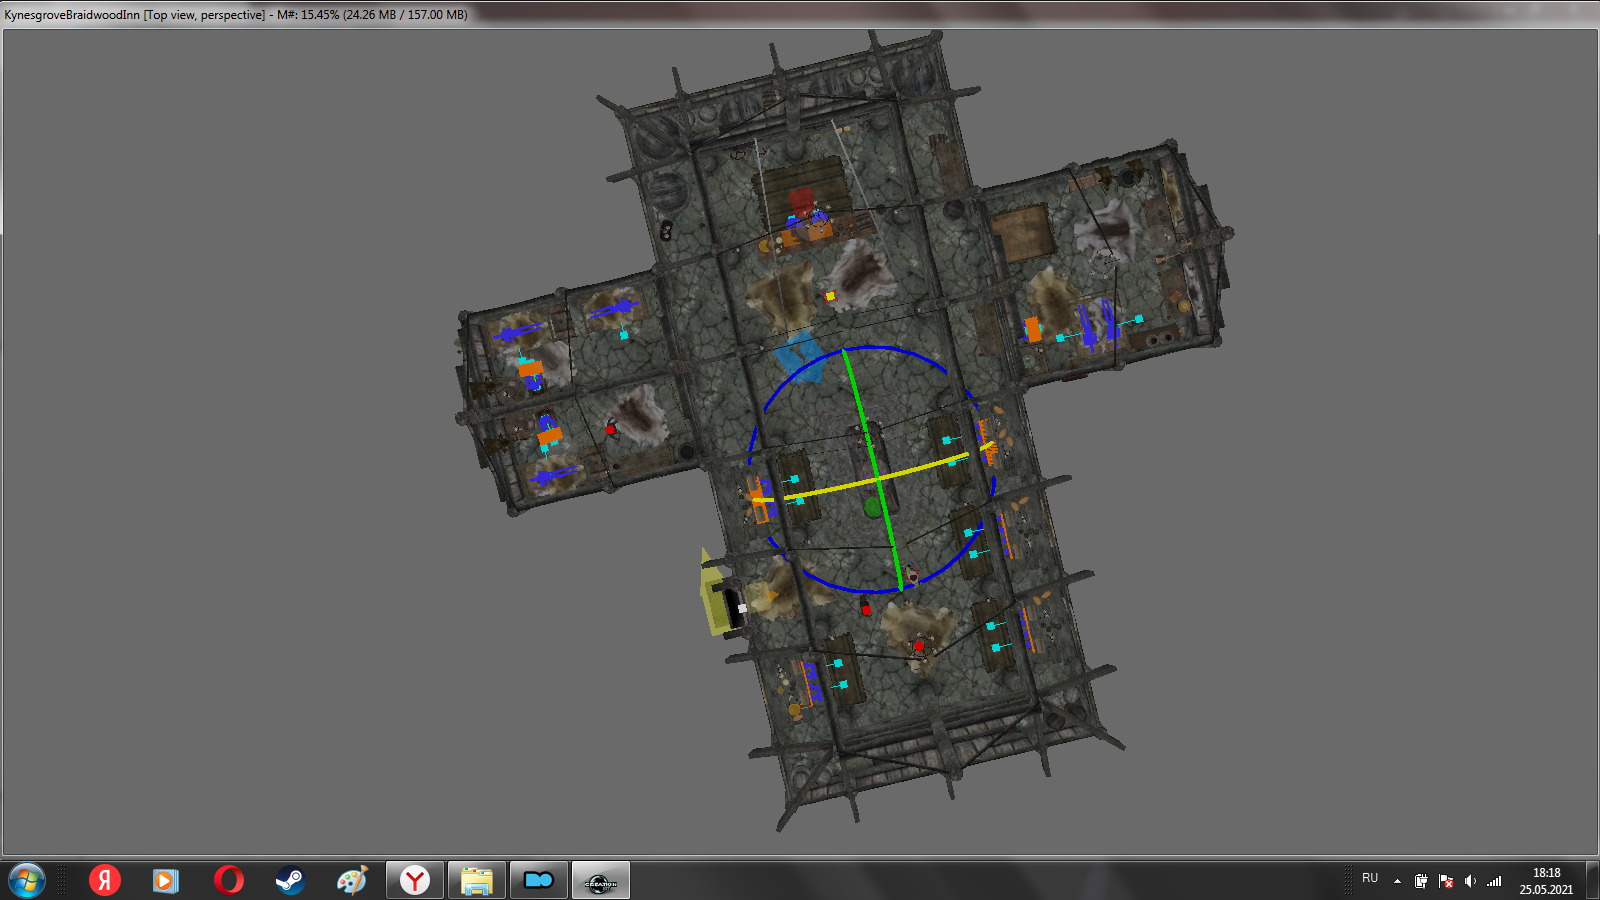Open the Windows Start menu

tap(27, 881)
